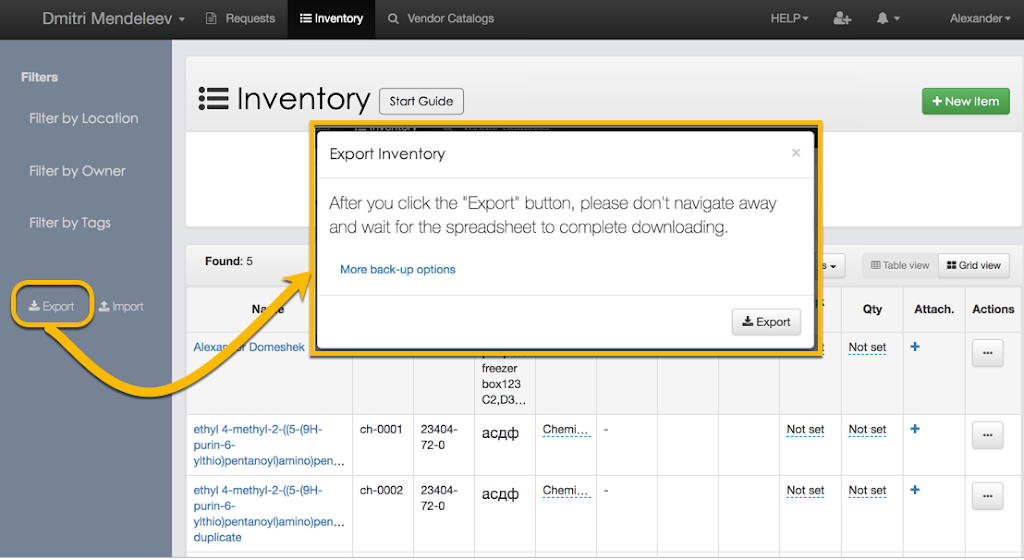The image size is (1024, 560).
Task: Click the Found: 5 count text
Action: point(229,261)
